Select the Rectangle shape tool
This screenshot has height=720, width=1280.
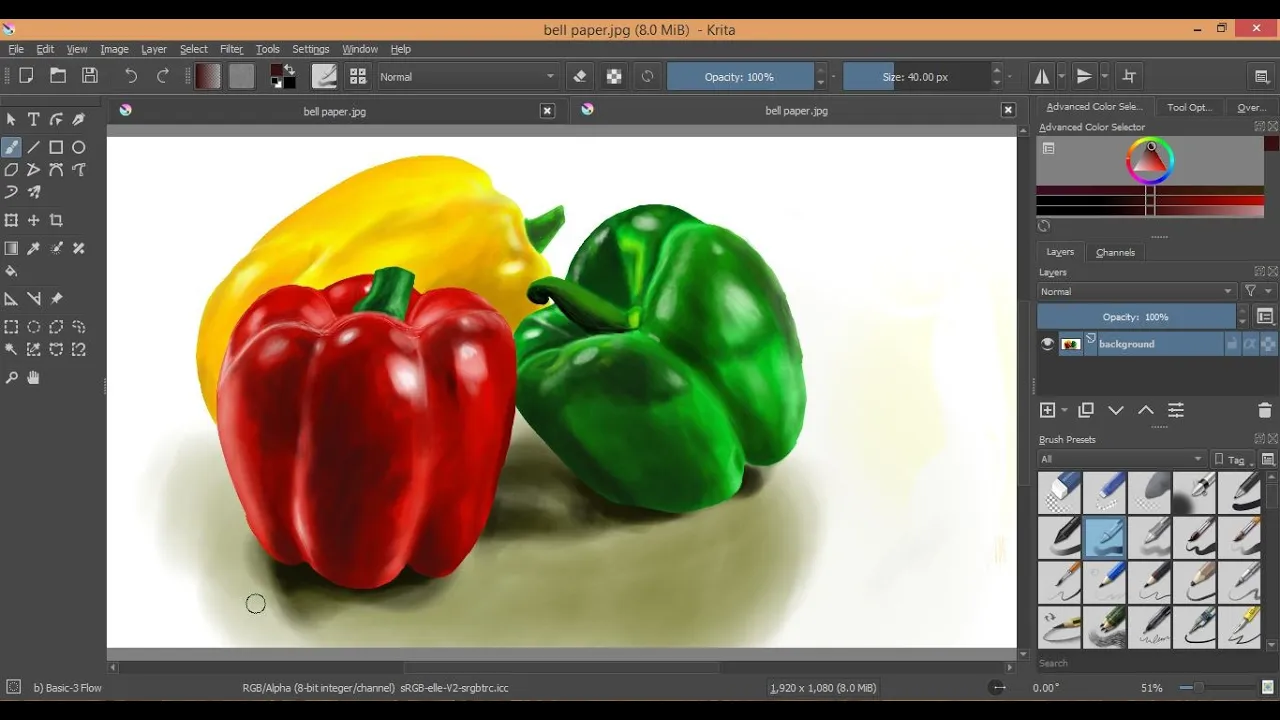tap(56, 147)
